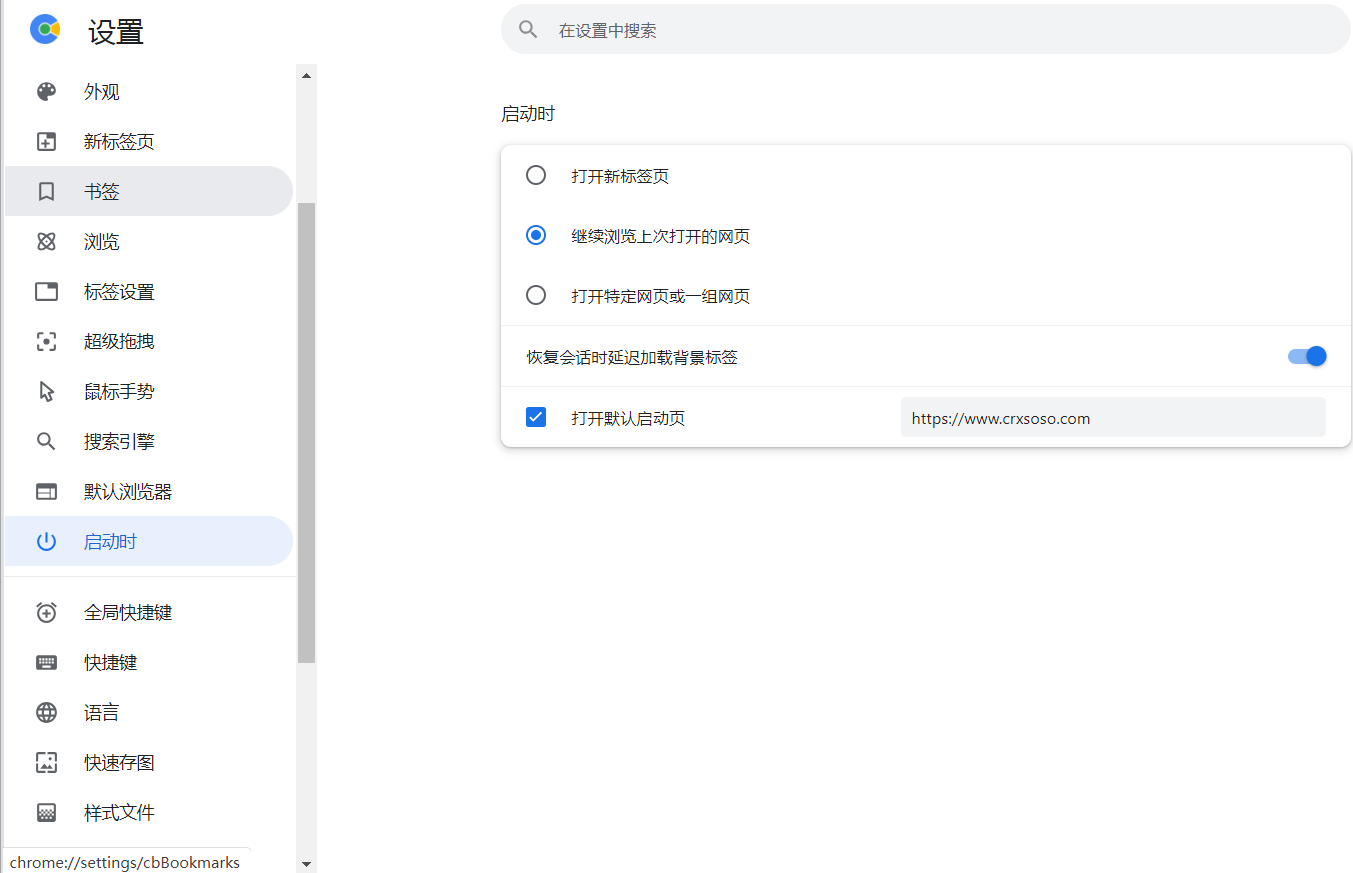Select 打开特定网页或一组网页 radio option

point(536,296)
